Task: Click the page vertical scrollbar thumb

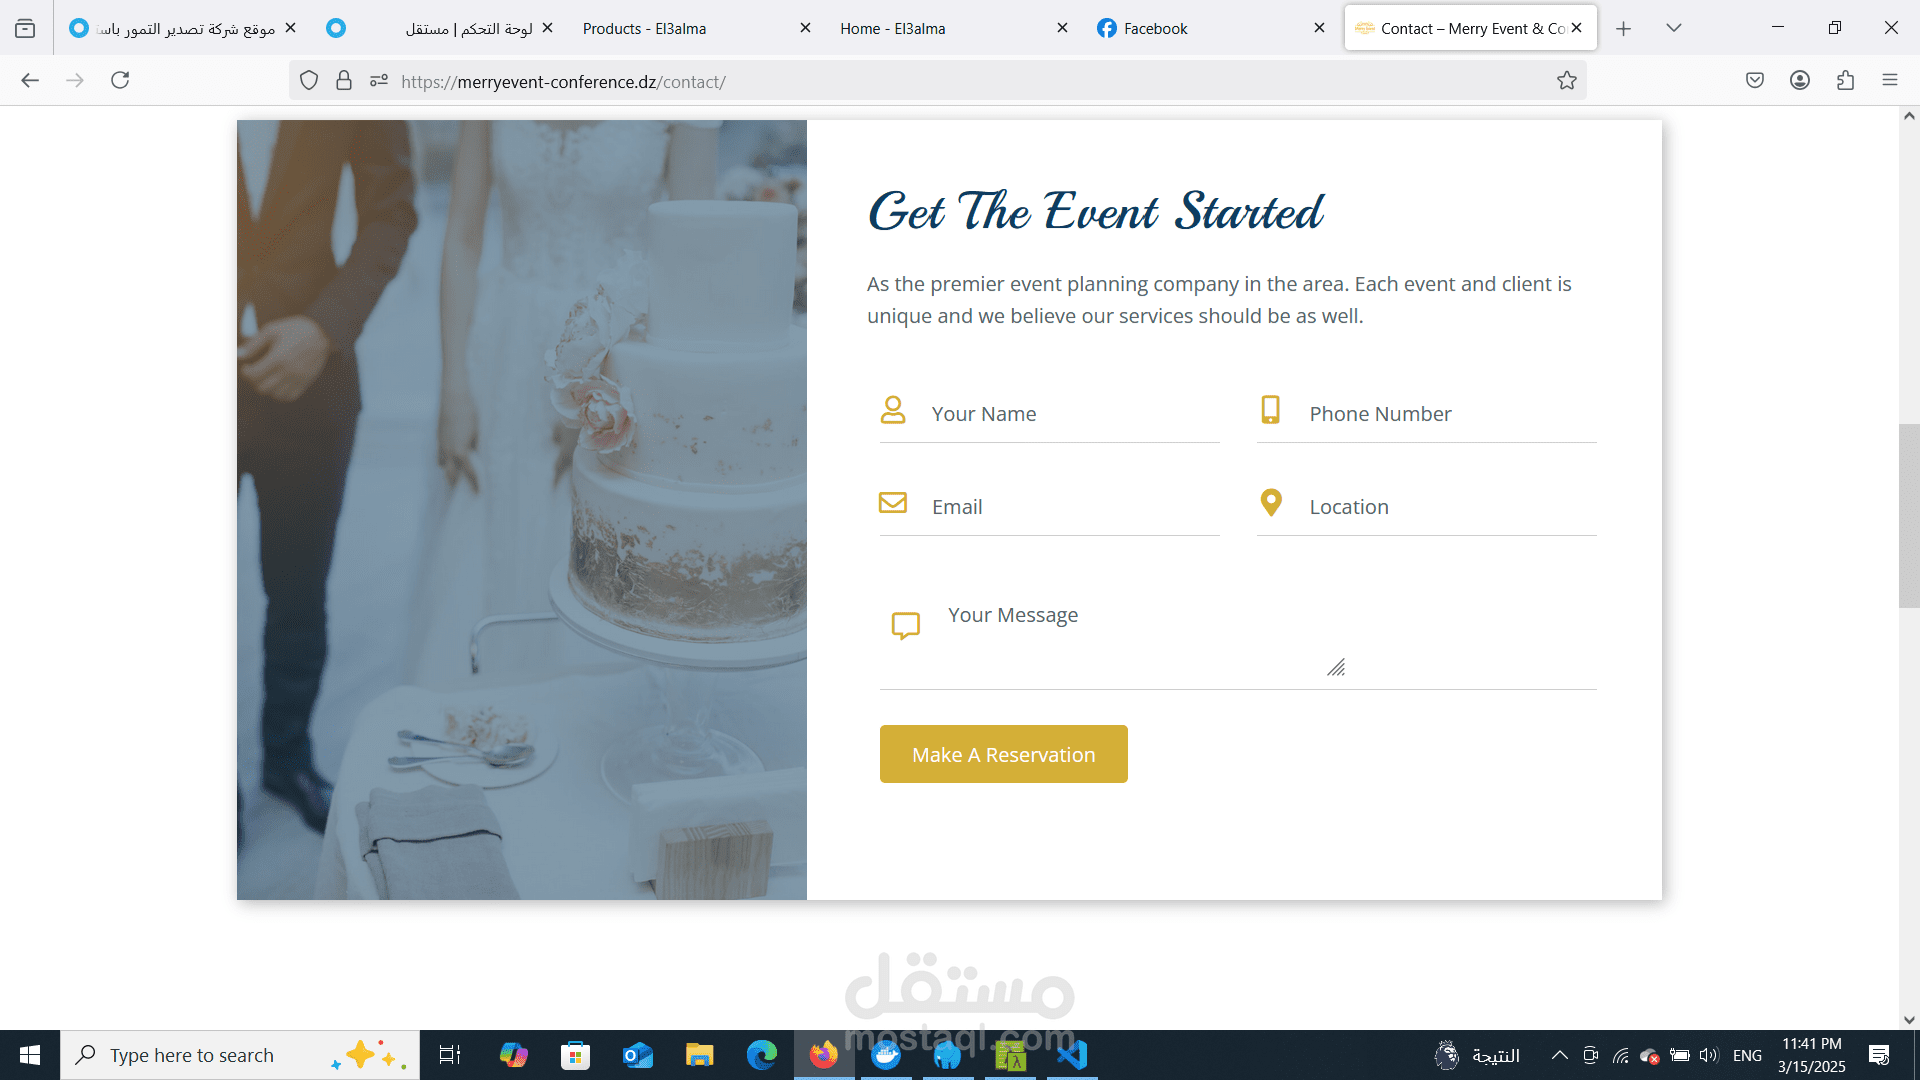Action: (1909, 516)
